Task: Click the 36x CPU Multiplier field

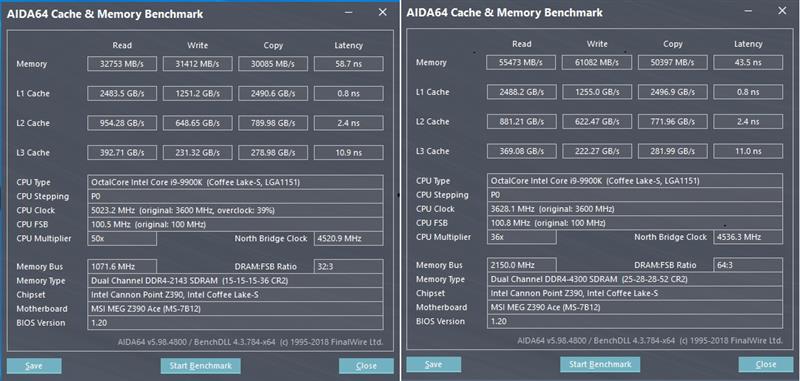Action: tap(521, 237)
